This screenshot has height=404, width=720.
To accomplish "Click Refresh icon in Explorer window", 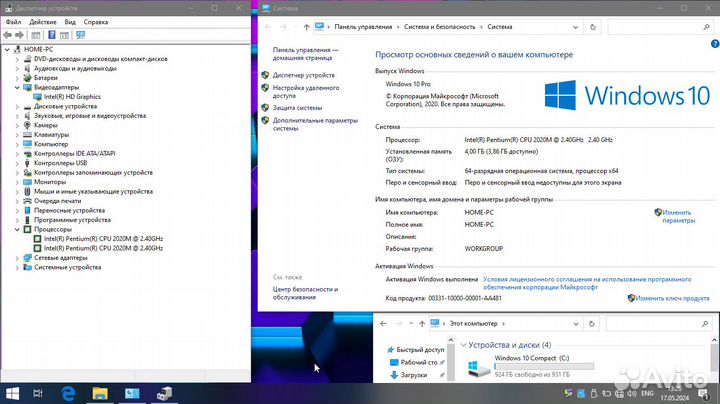I will 591,324.
